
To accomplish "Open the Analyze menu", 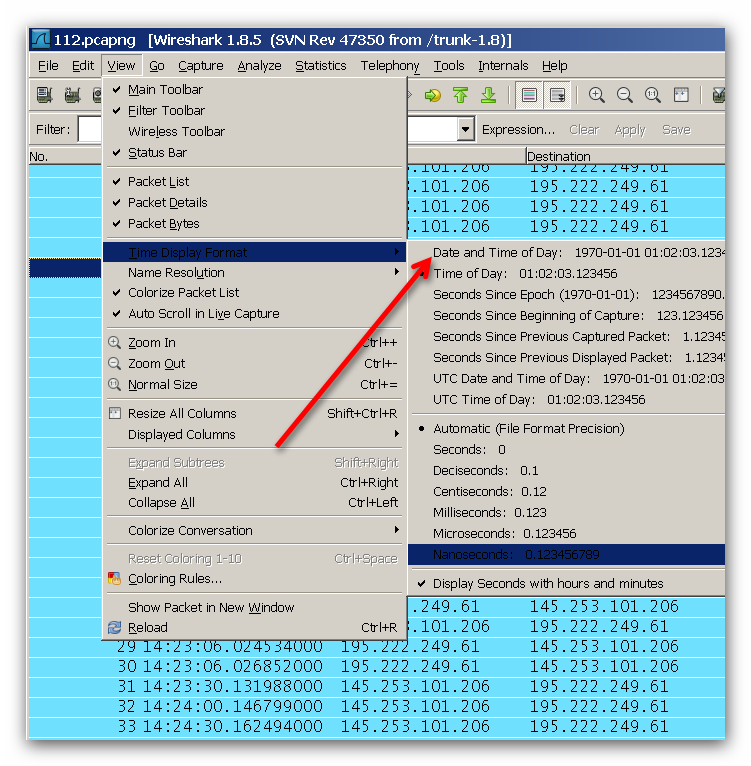I will click(x=259, y=65).
